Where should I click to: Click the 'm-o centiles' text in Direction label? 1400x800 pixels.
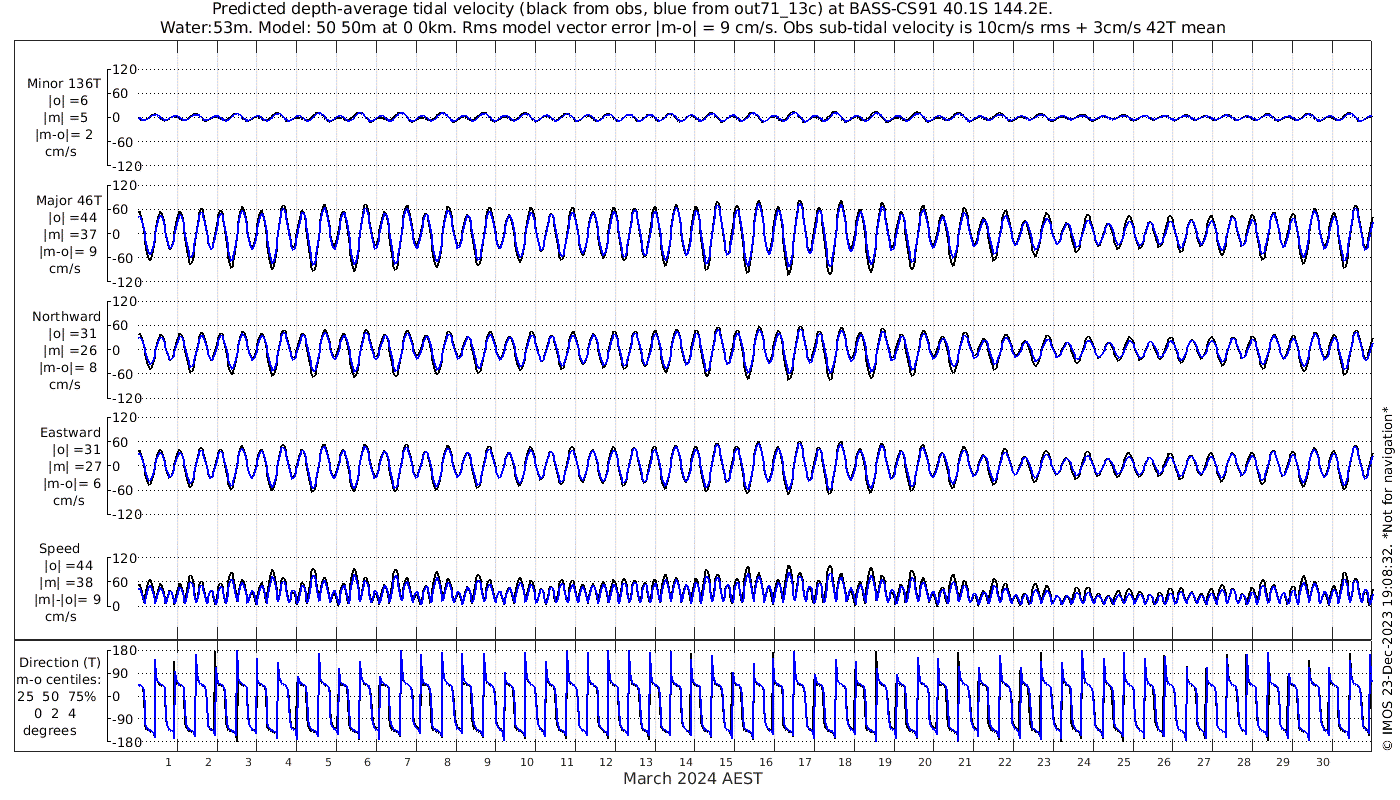61,679
